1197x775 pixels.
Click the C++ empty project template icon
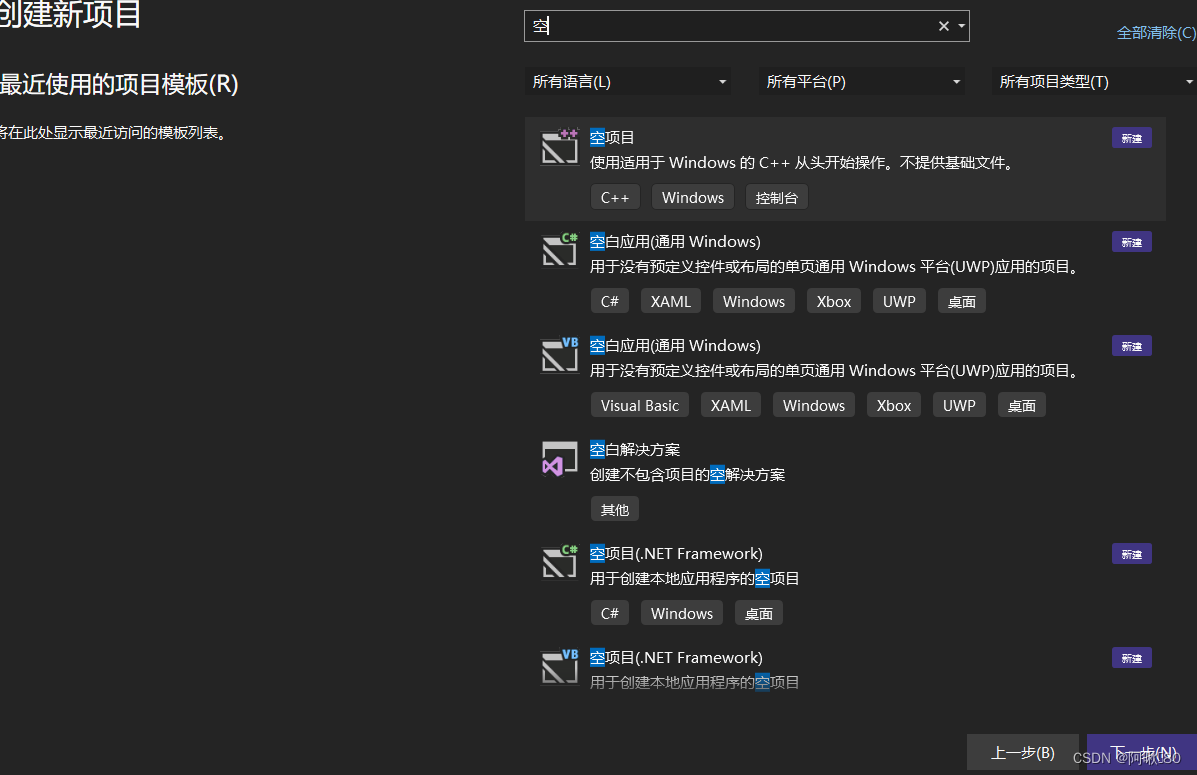560,147
